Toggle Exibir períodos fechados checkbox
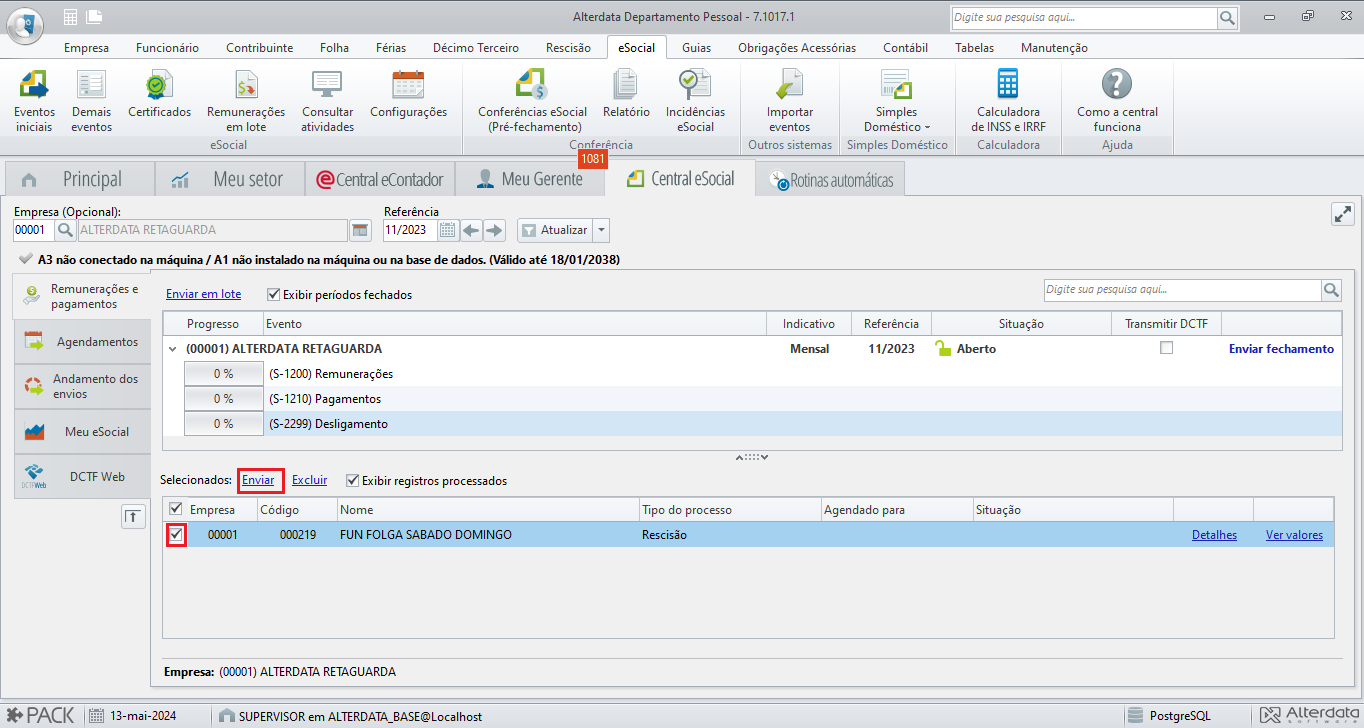 click(x=273, y=295)
